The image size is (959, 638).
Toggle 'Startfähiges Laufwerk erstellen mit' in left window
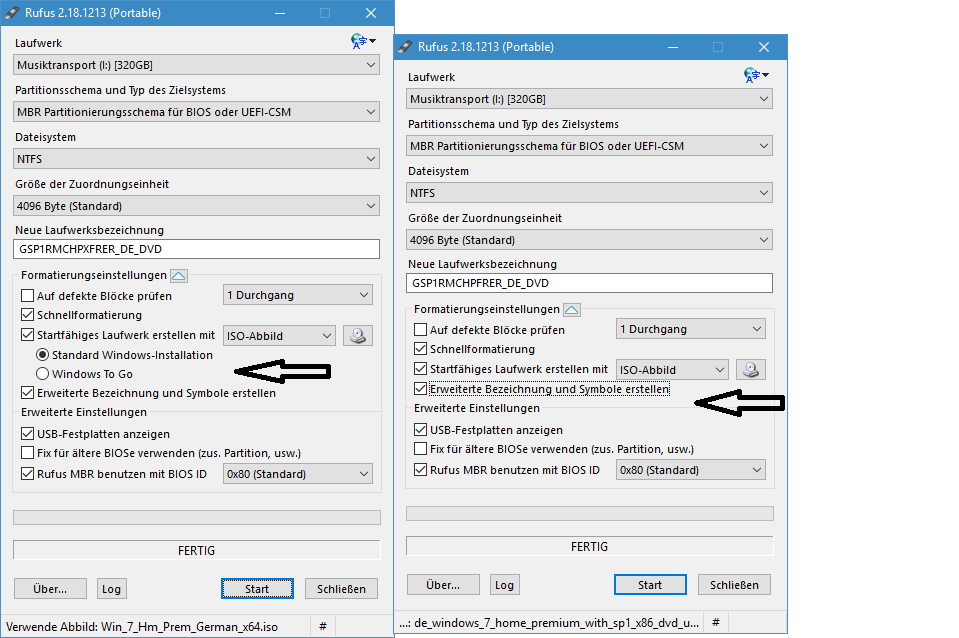tap(28, 335)
